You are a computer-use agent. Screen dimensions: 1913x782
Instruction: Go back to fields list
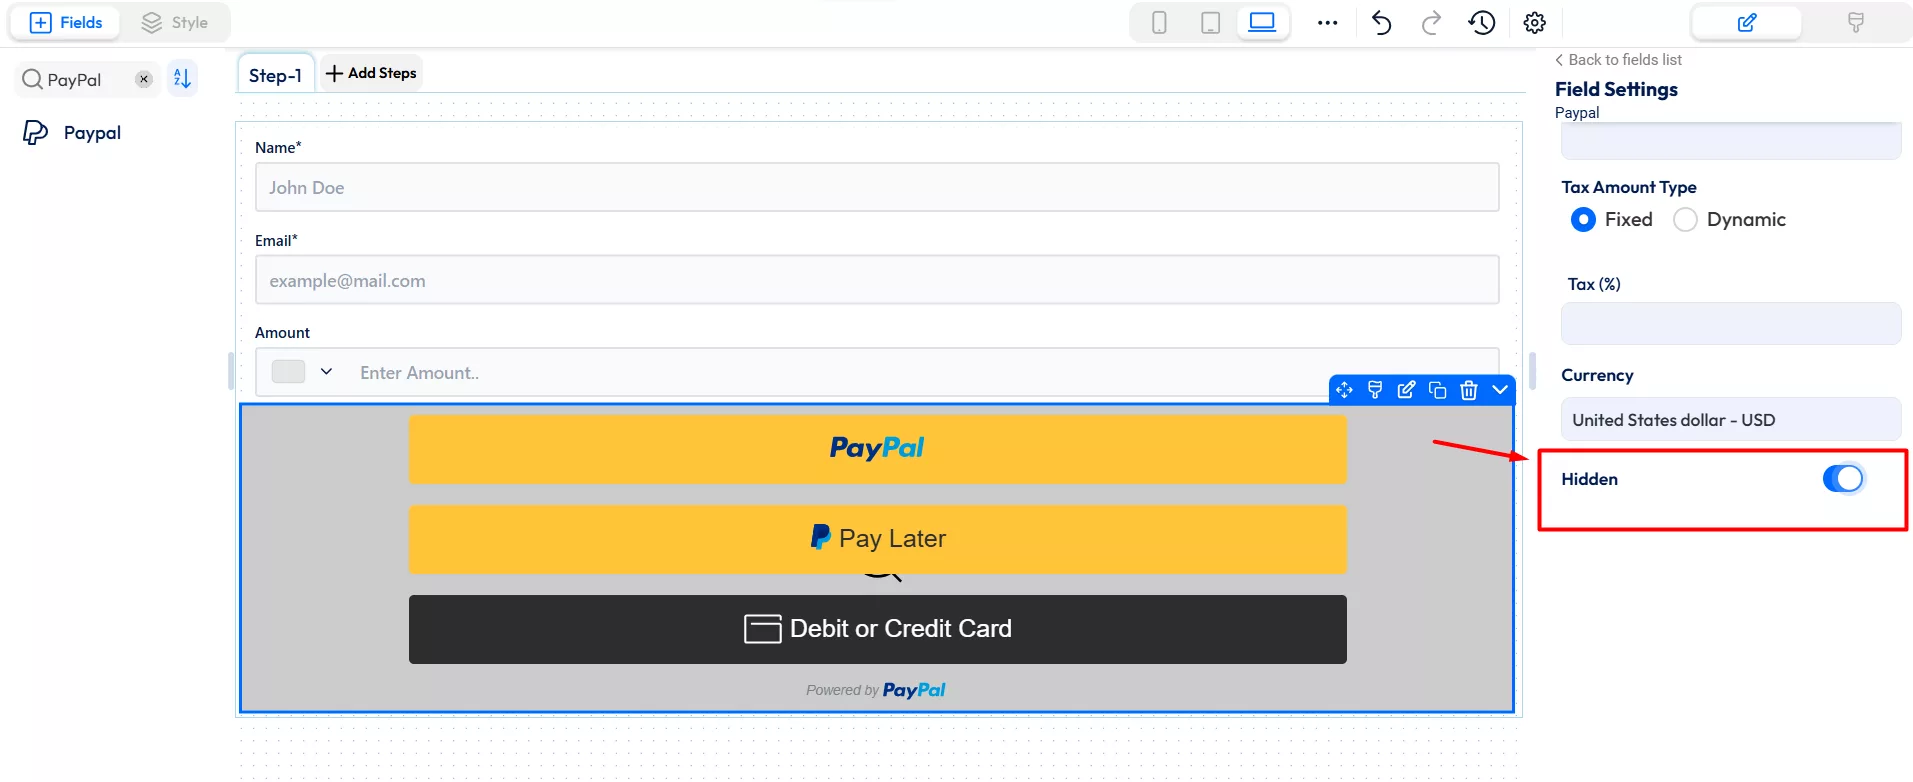coord(1618,60)
